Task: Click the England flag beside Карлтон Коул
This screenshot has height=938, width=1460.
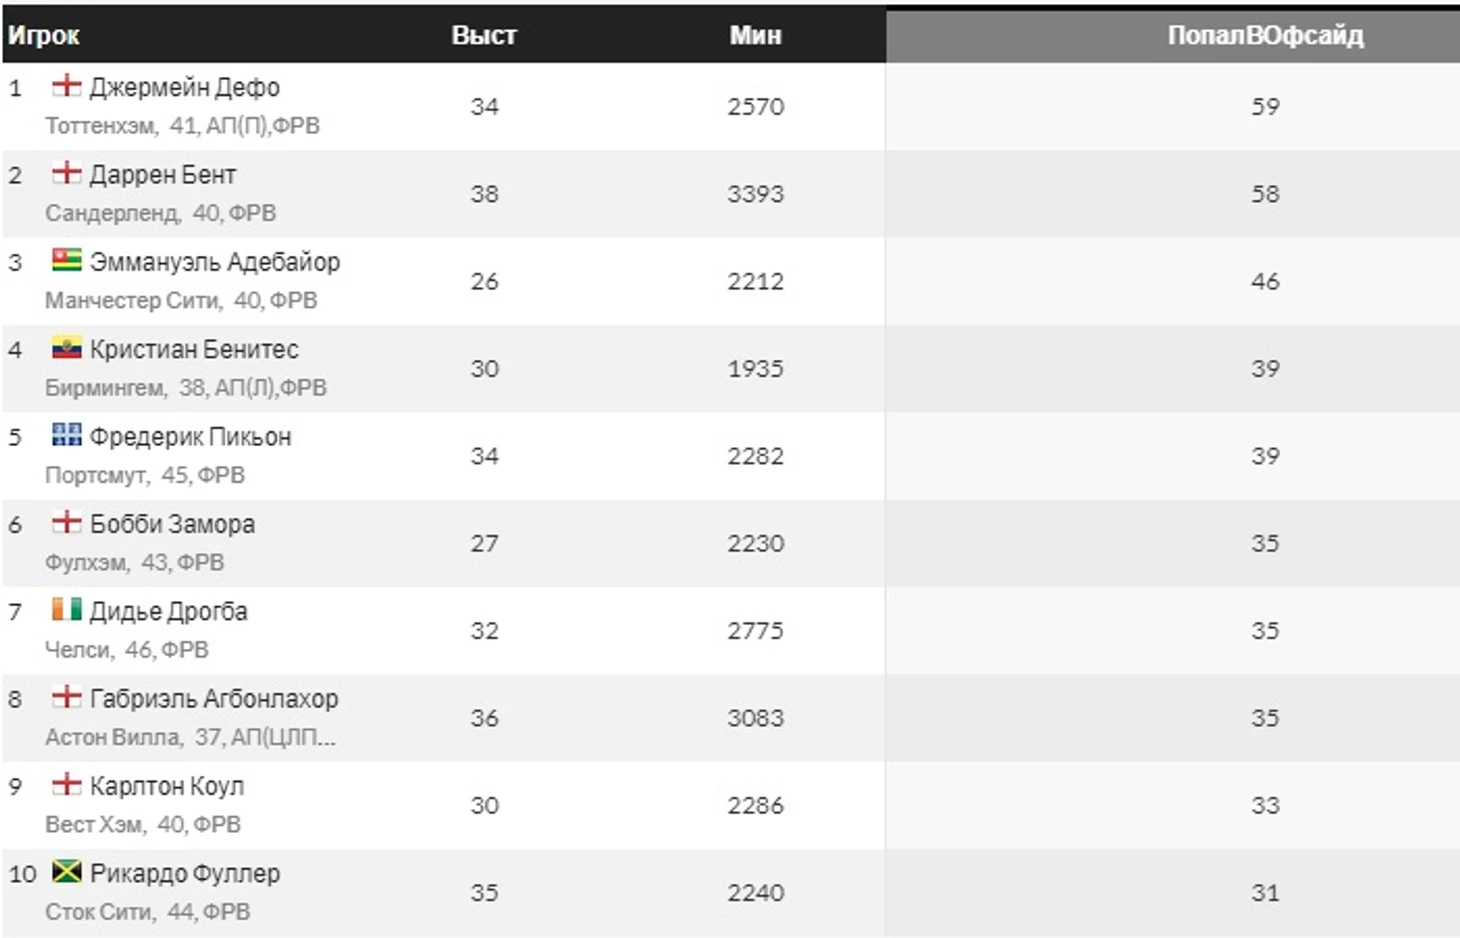Action: pos(66,785)
